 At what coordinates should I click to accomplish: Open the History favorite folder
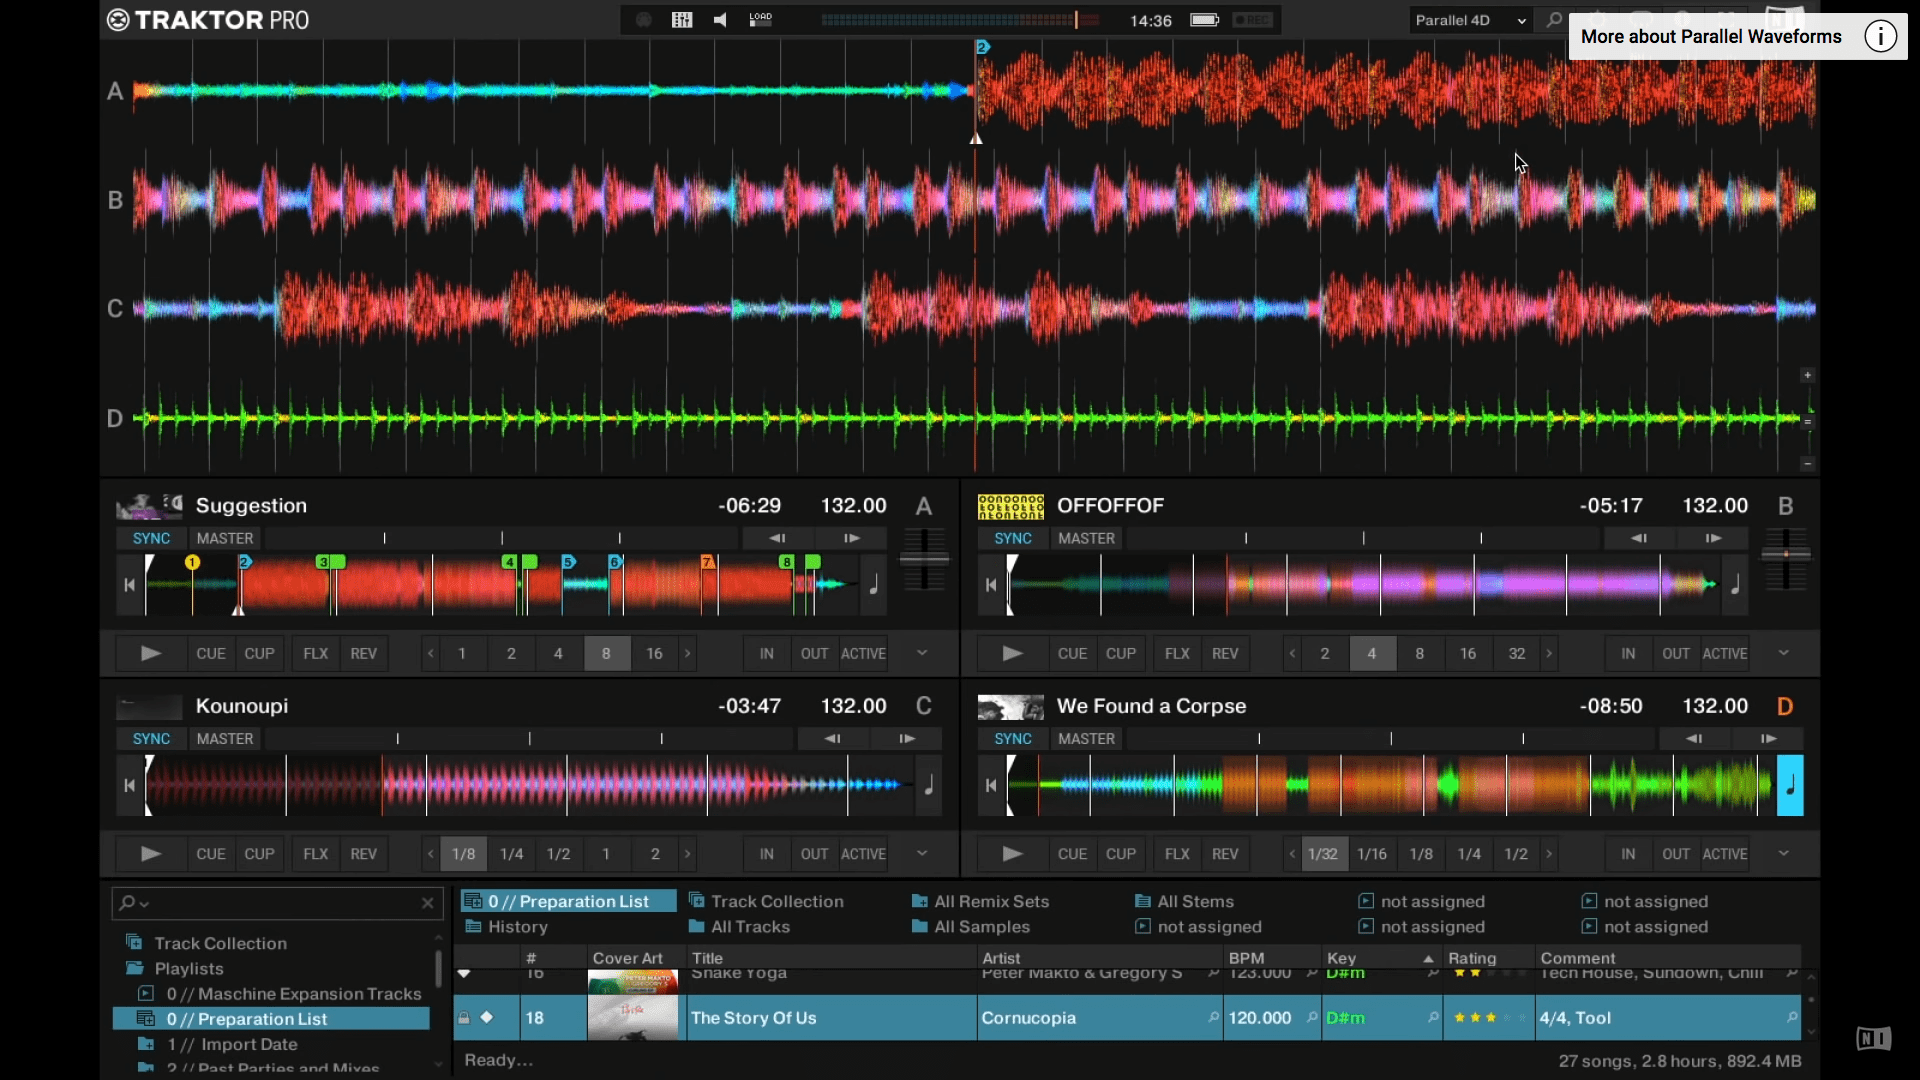(x=517, y=927)
